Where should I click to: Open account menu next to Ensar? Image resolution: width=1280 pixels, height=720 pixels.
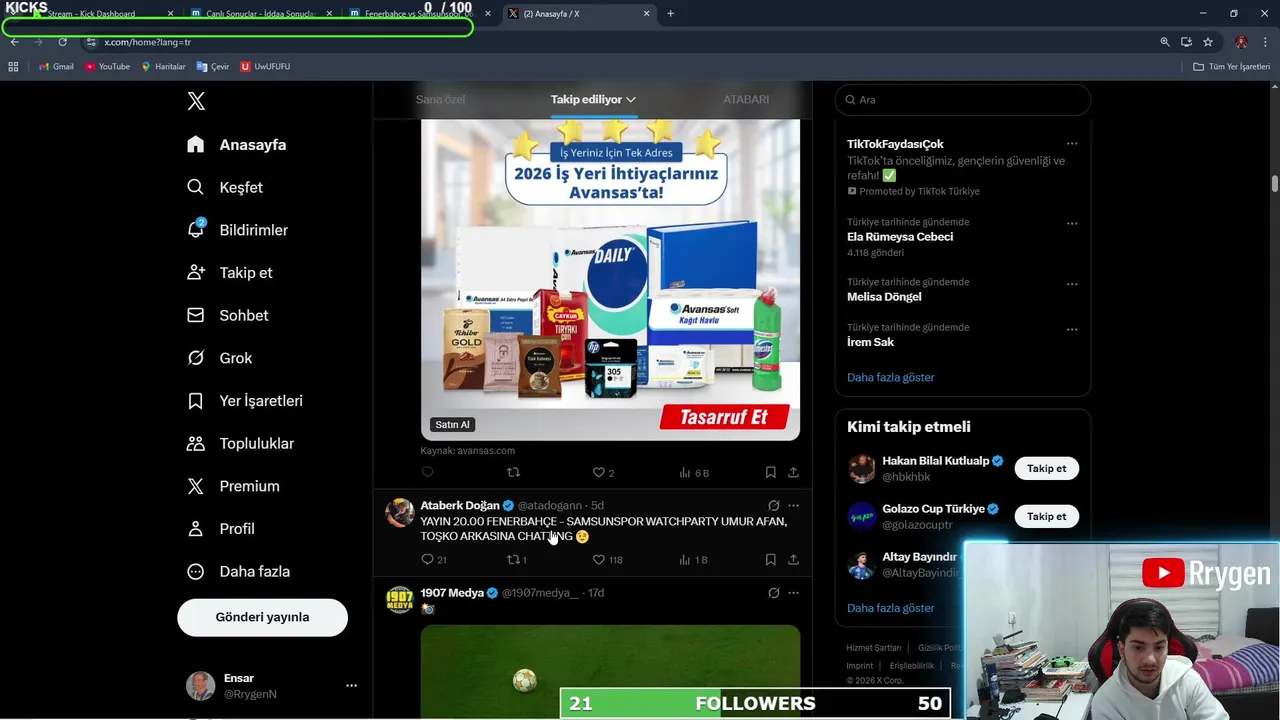point(351,686)
